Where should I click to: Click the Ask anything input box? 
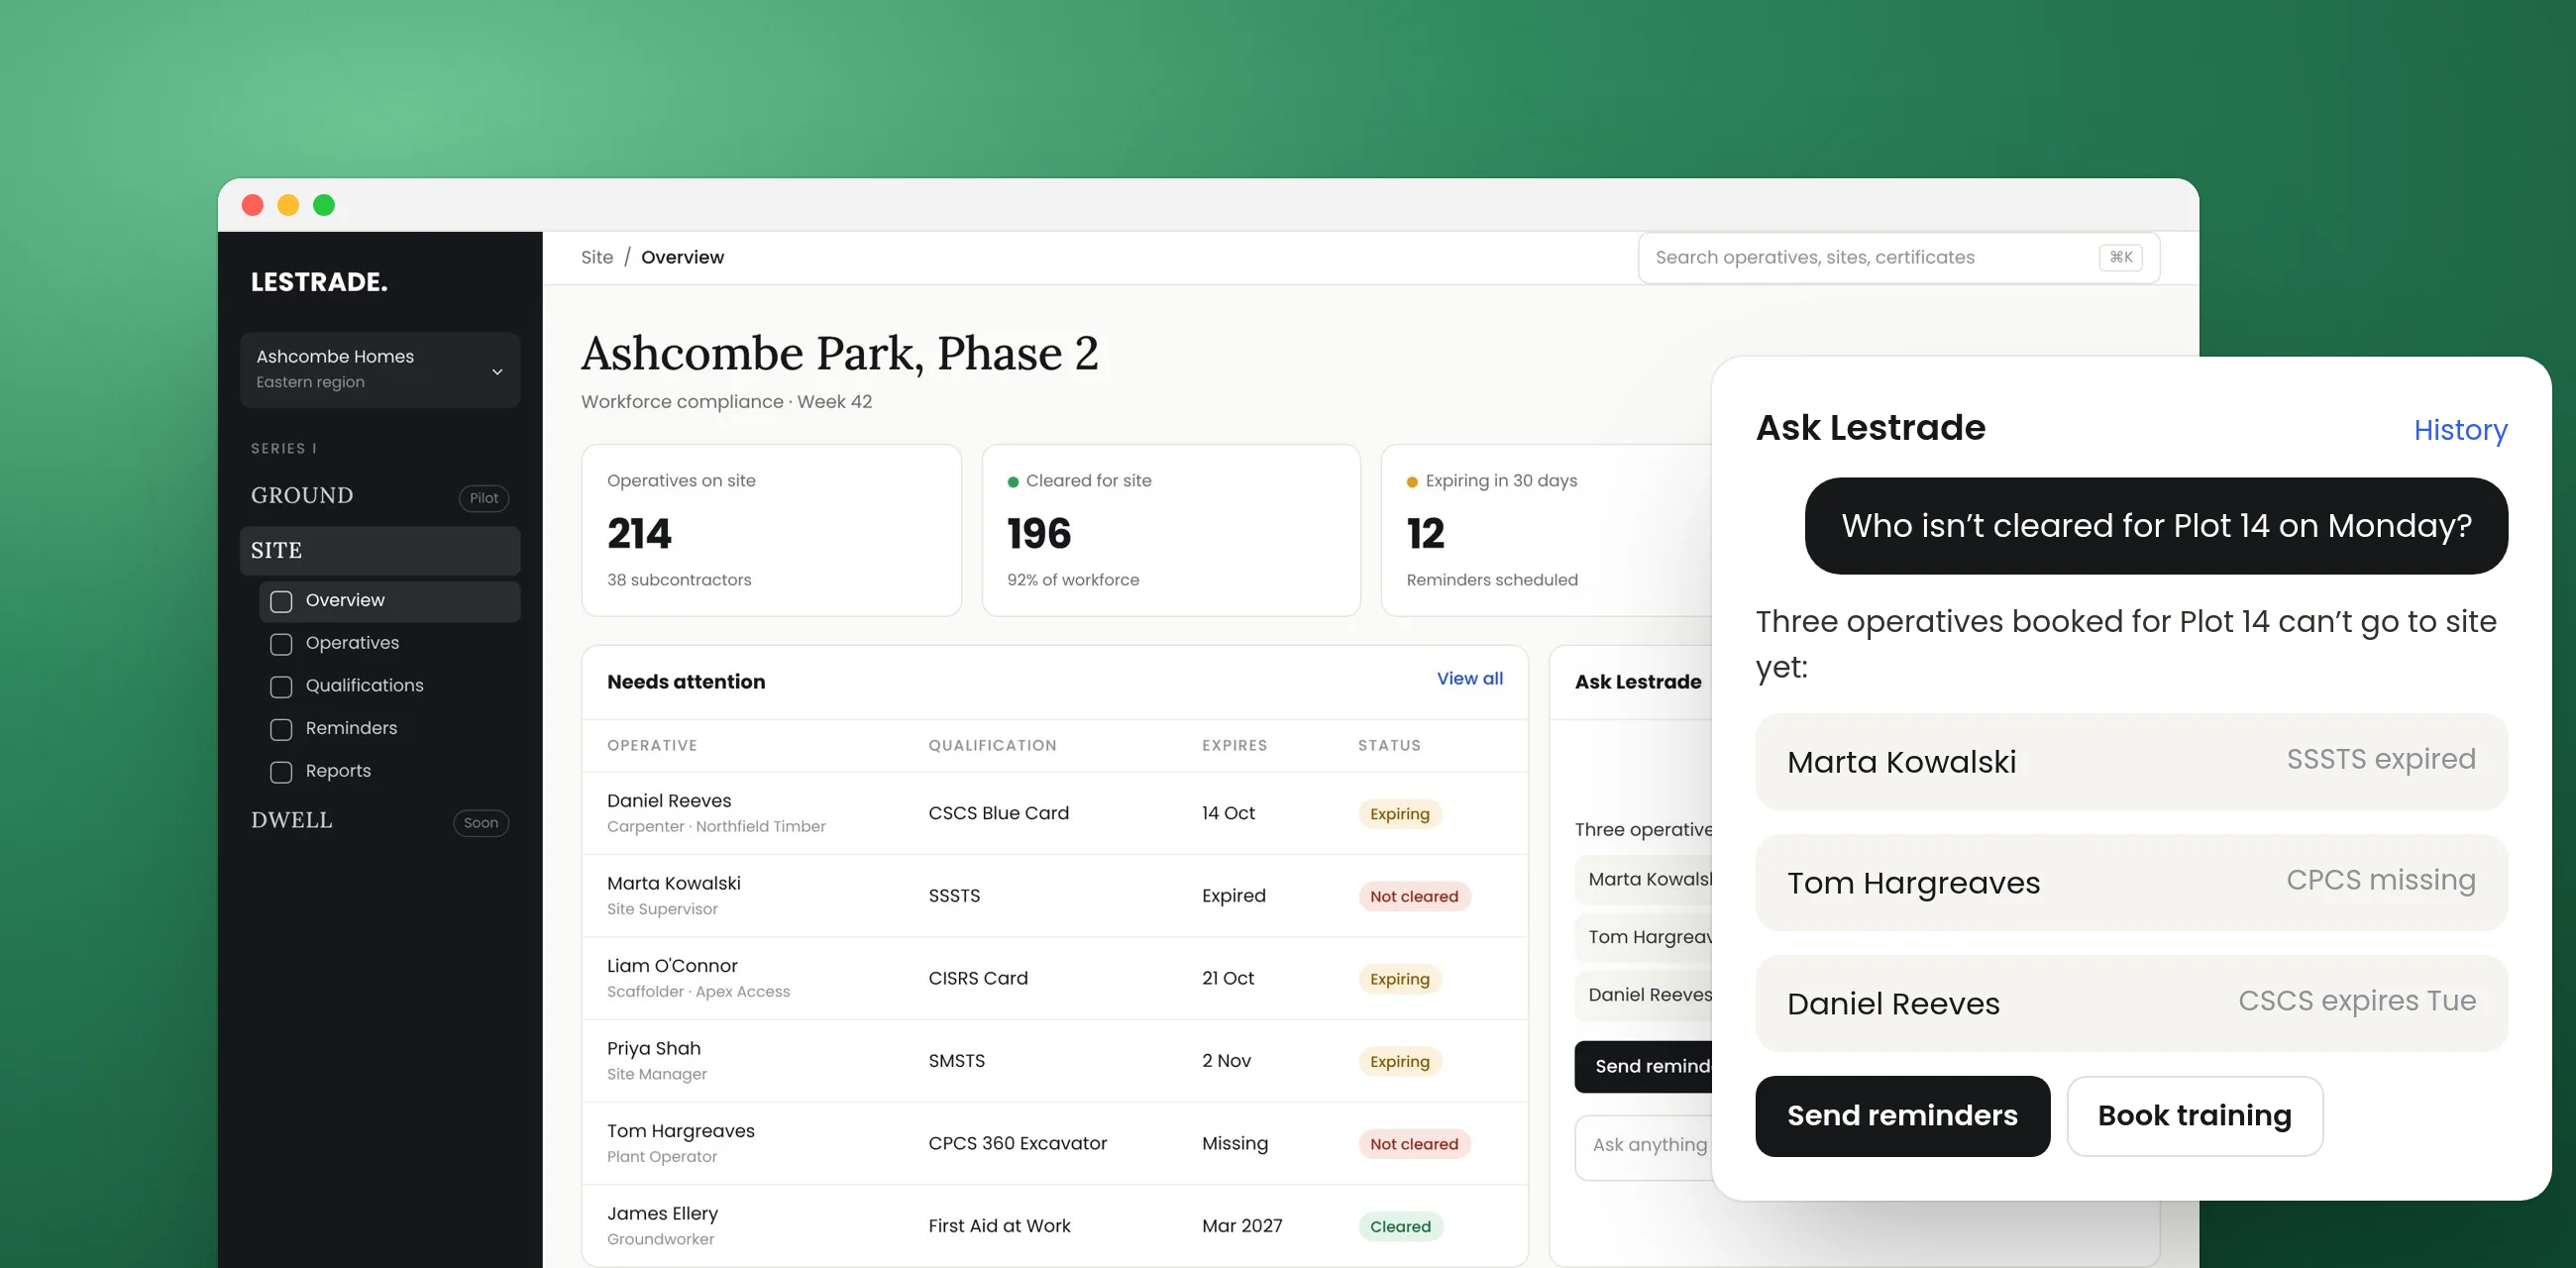1644,1146
